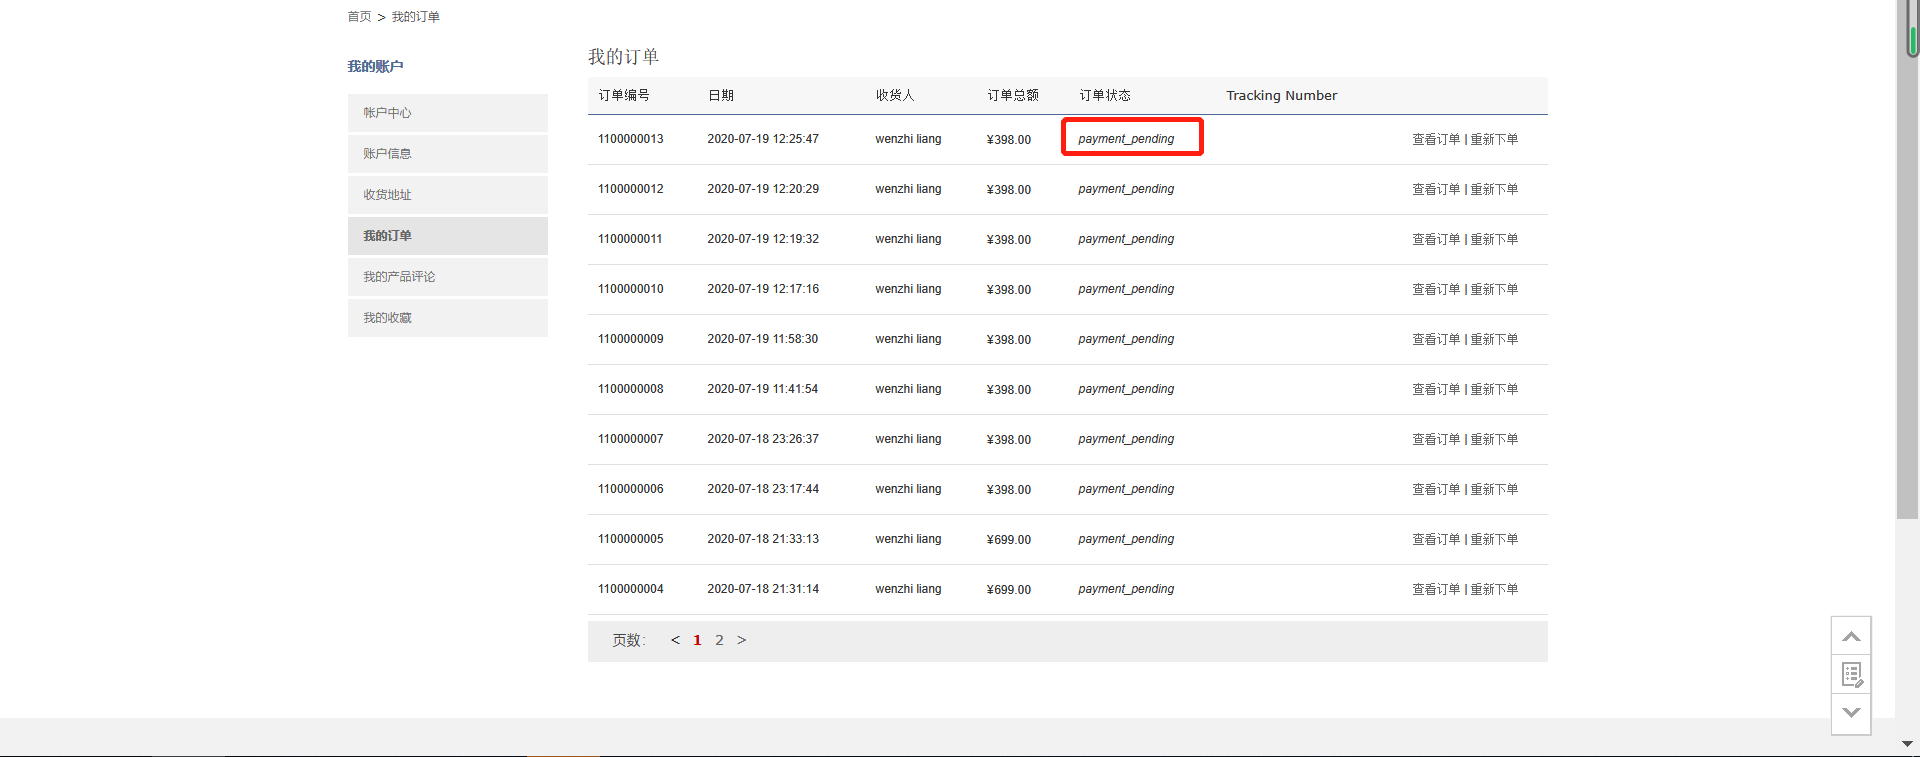Reorder order 1100000009 via 重新下单
1920x757 pixels.
tap(1494, 340)
